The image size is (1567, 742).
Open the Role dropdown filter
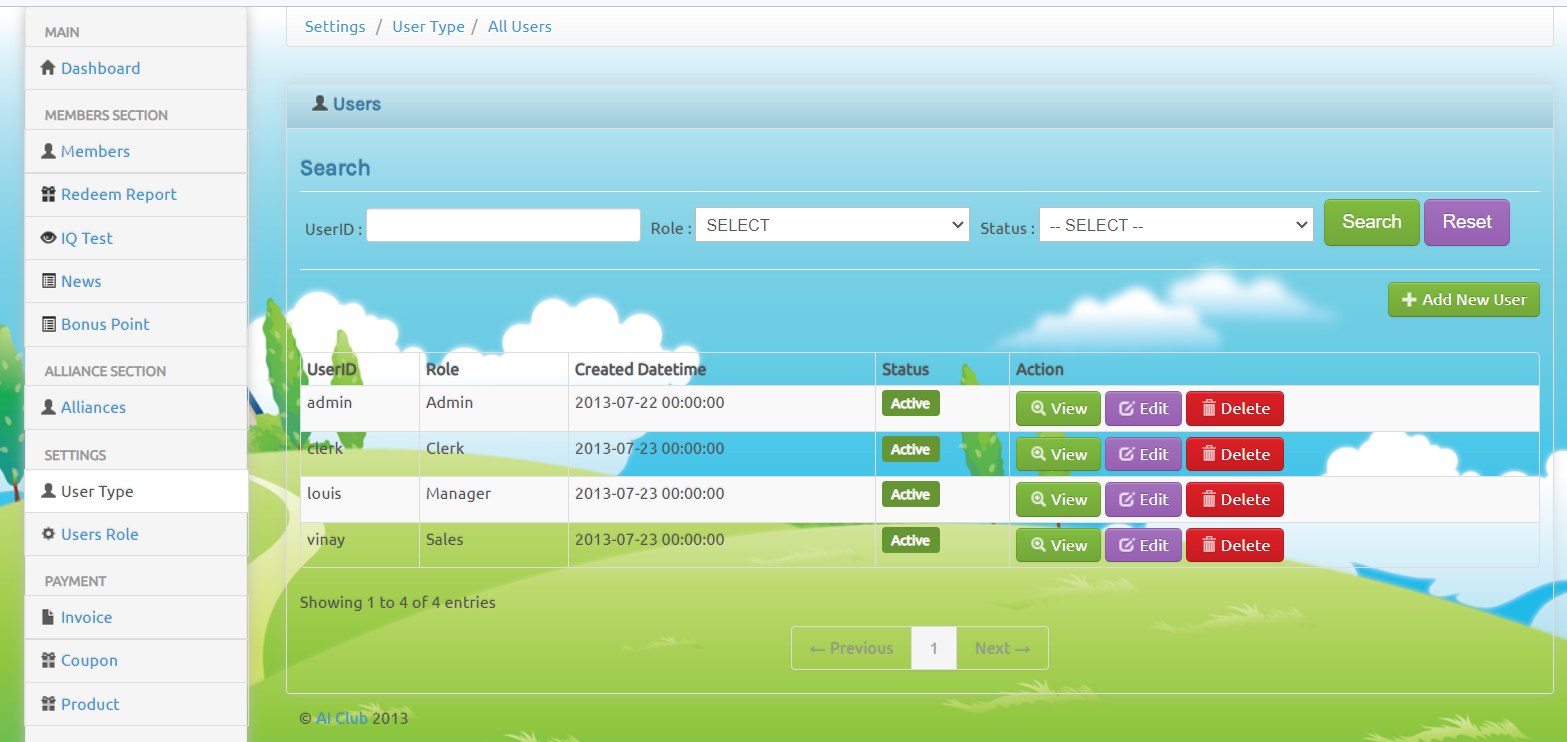pos(832,225)
